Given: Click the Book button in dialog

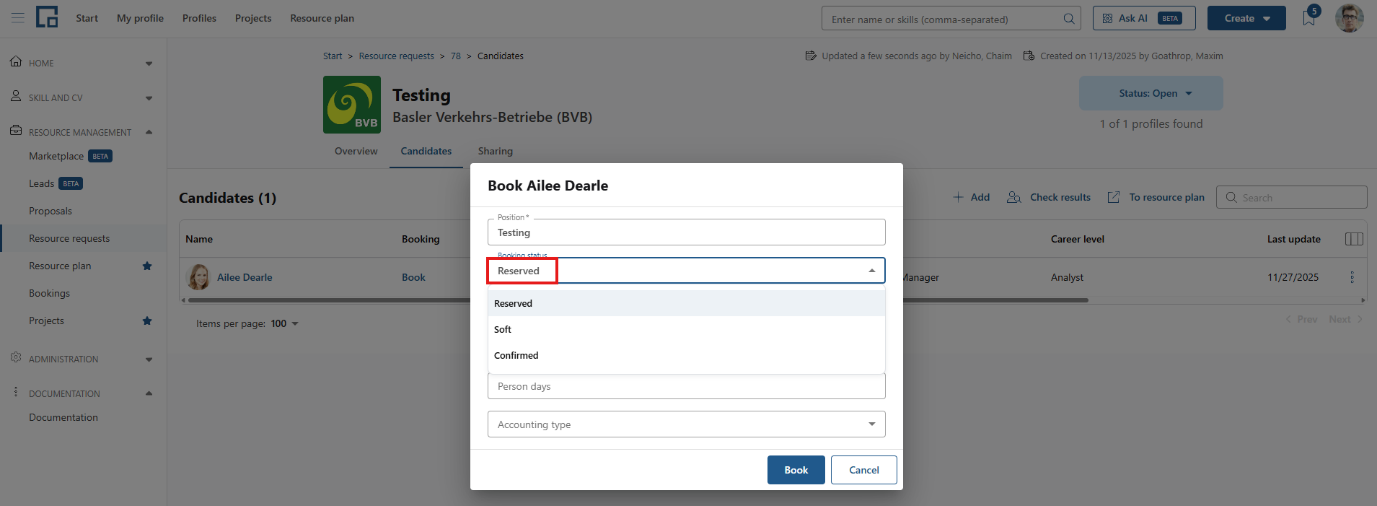Looking at the screenshot, I should coord(796,470).
